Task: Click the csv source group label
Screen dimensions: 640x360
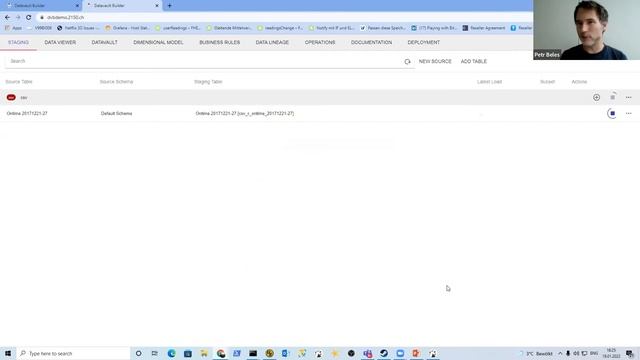Action: coord(24,98)
